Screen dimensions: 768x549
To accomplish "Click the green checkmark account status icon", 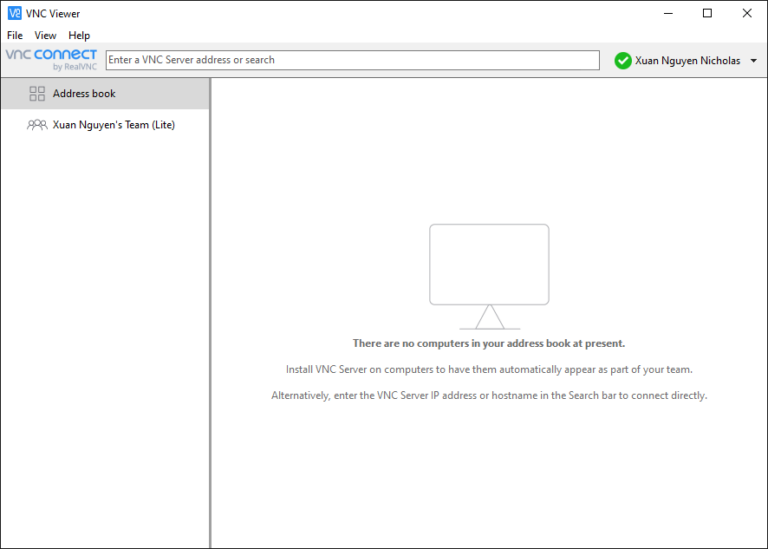I will click(x=623, y=61).
